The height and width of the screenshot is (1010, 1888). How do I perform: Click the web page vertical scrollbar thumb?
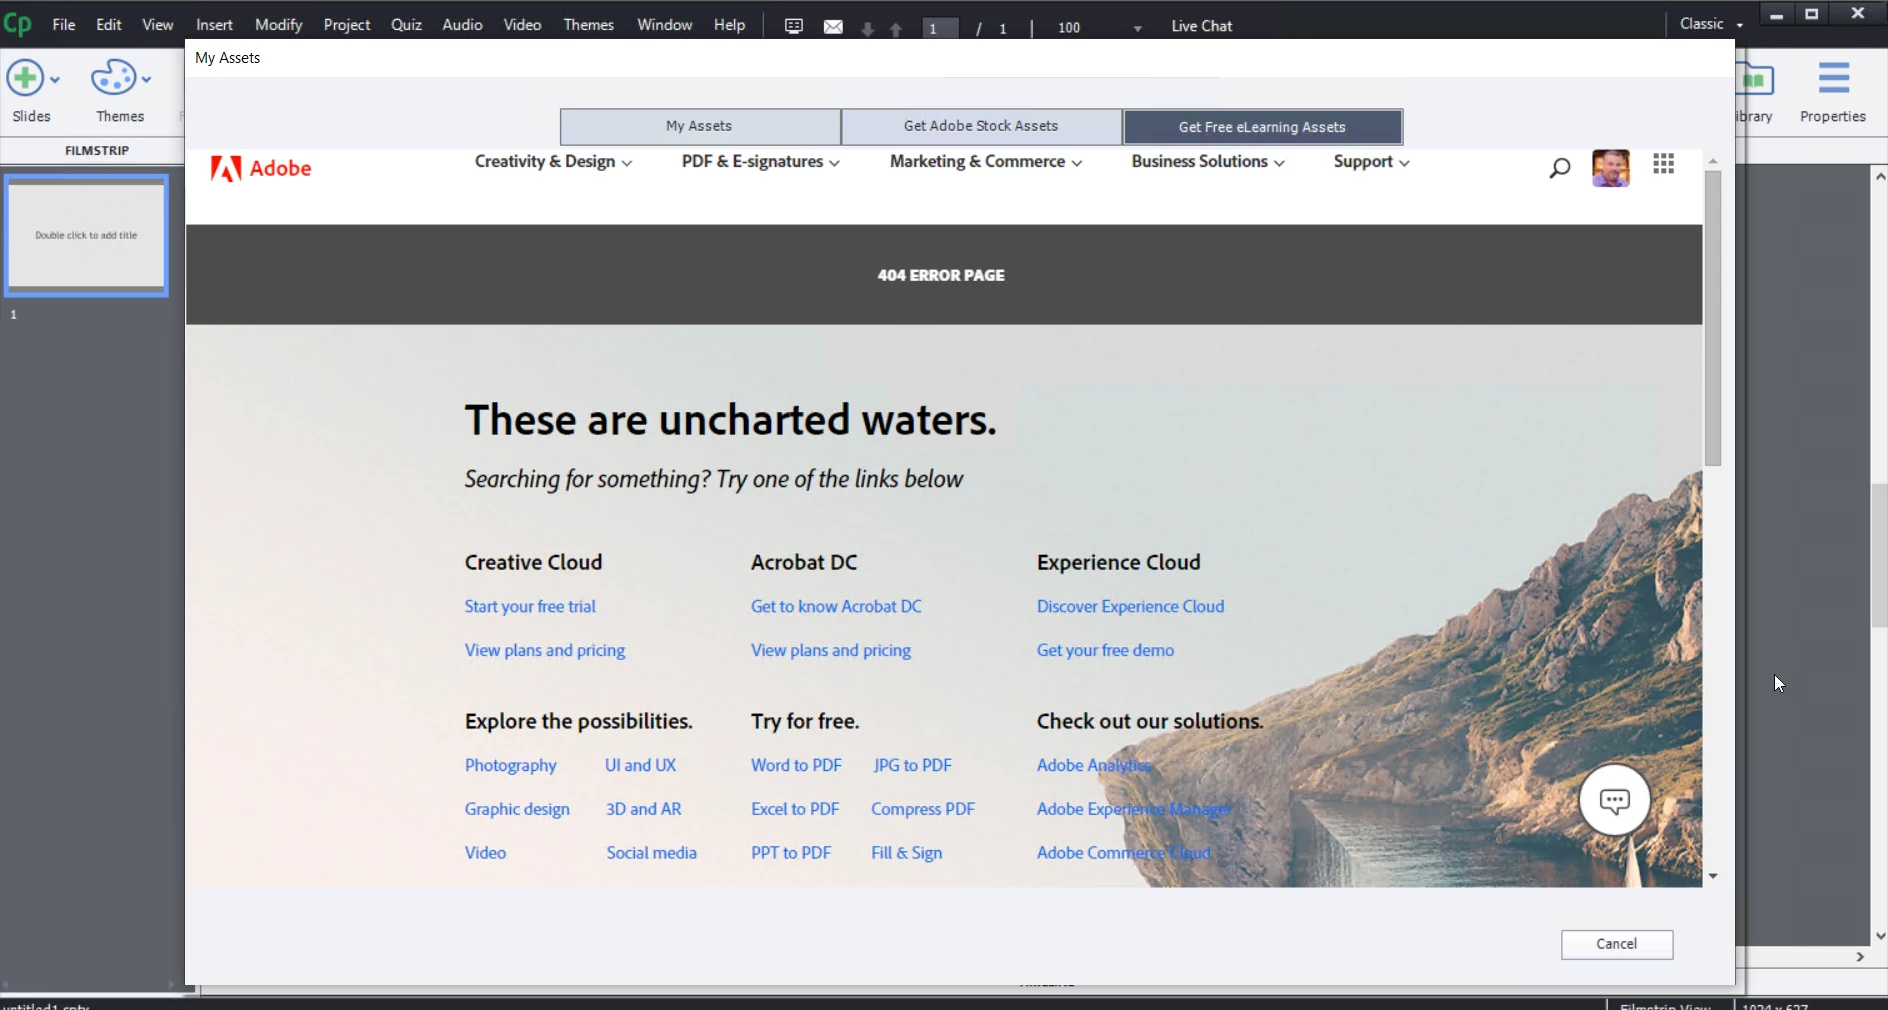click(x=1713, y=318)
